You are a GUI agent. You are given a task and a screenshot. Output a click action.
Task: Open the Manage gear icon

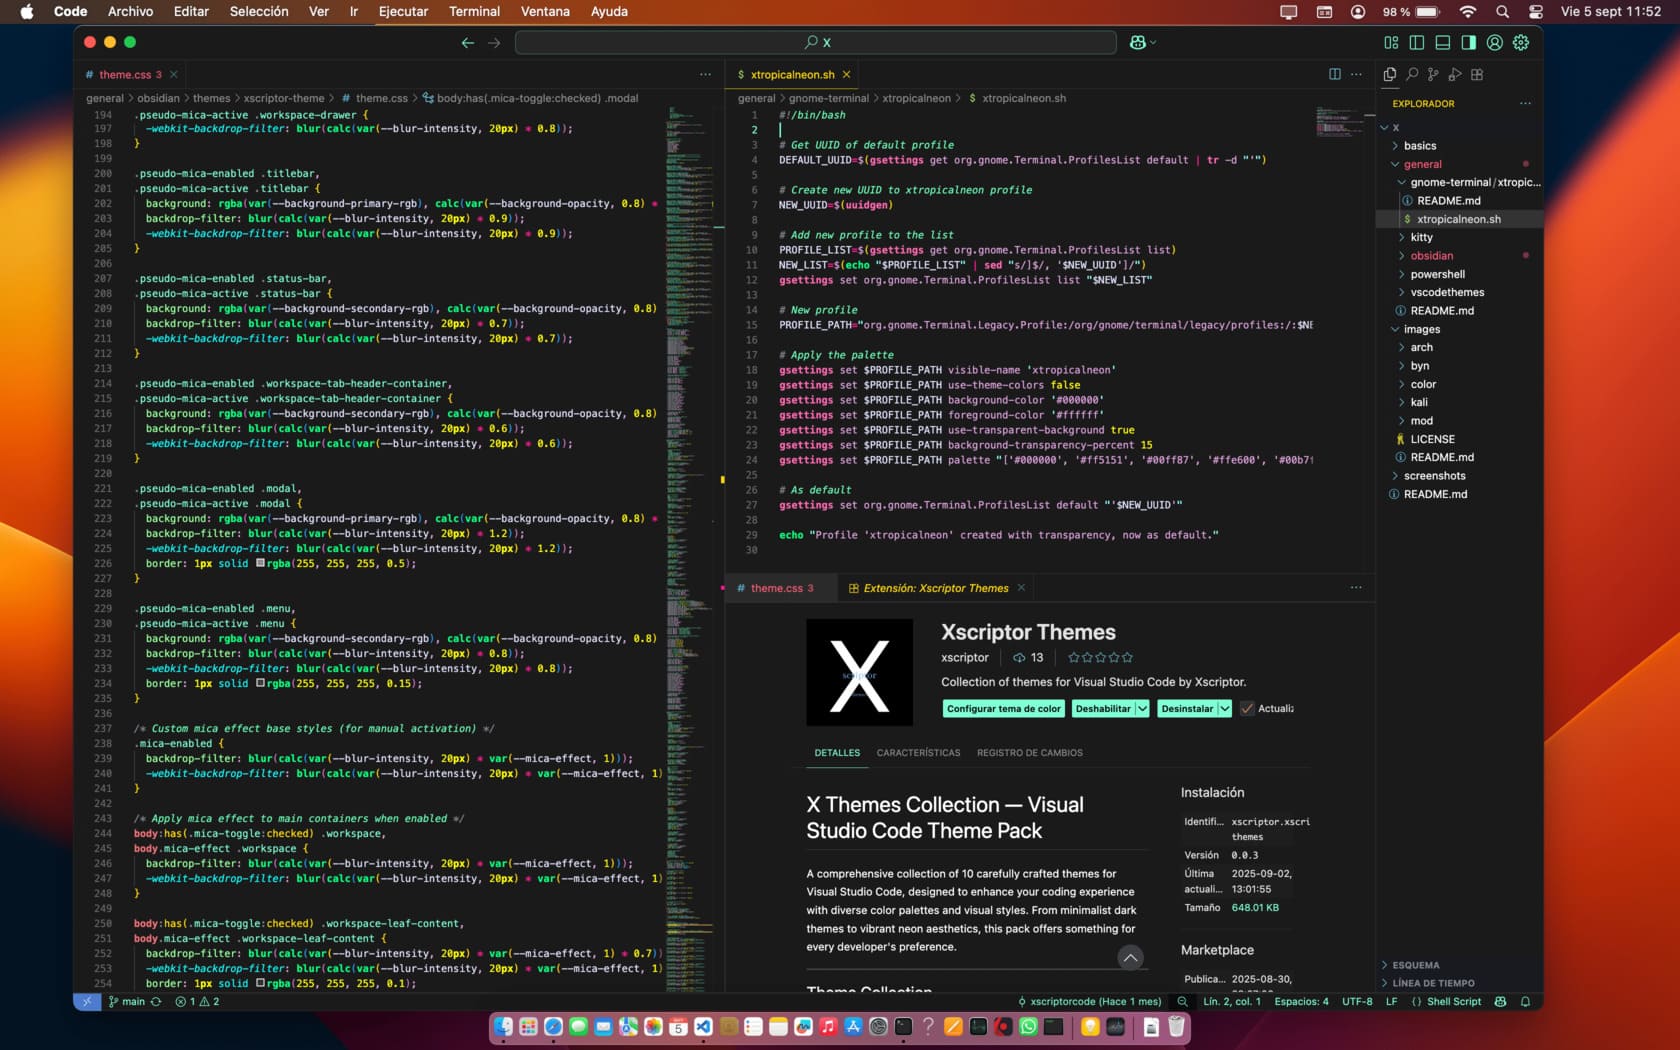(x=1521, y=42)
